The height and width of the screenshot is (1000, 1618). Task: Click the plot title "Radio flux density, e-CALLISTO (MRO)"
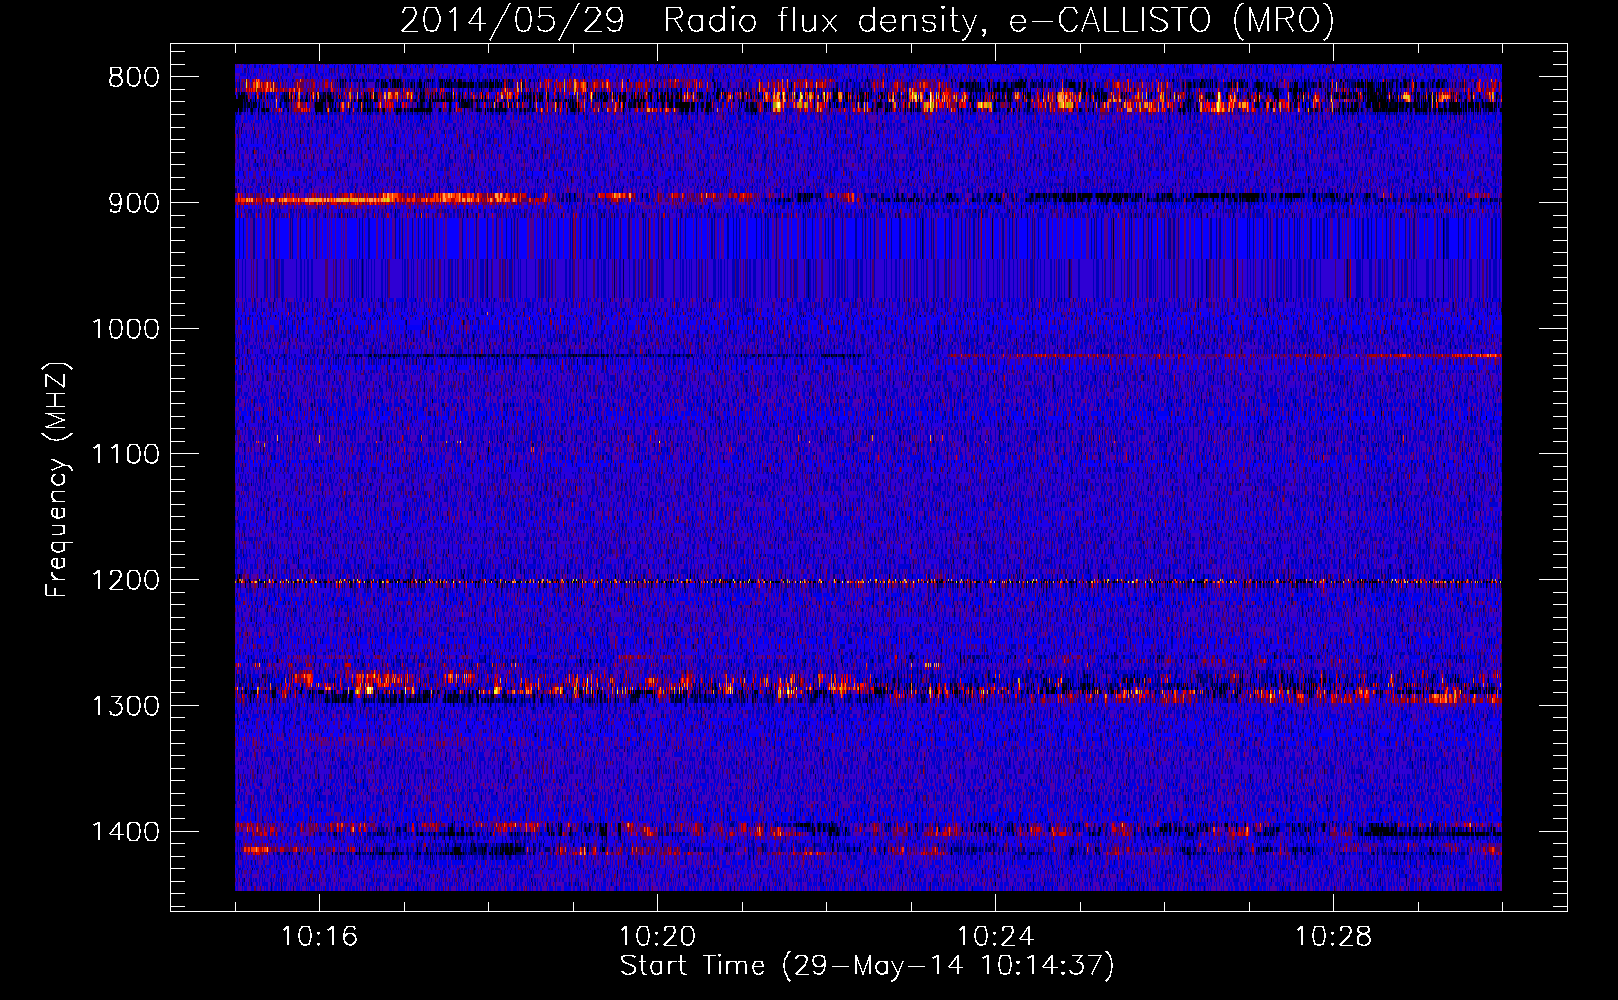tap(999, 21)
